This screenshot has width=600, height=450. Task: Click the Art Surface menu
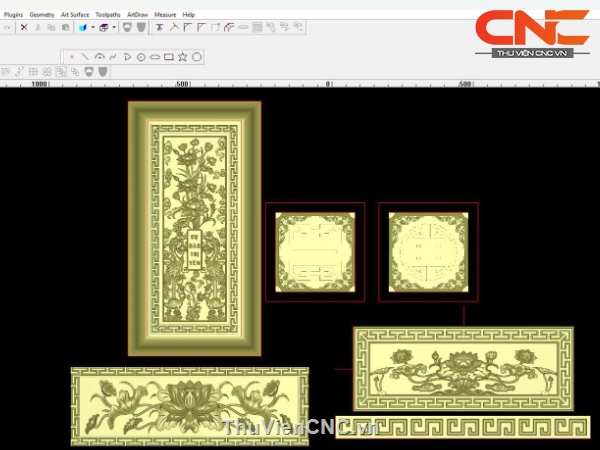tap(75, 15)
